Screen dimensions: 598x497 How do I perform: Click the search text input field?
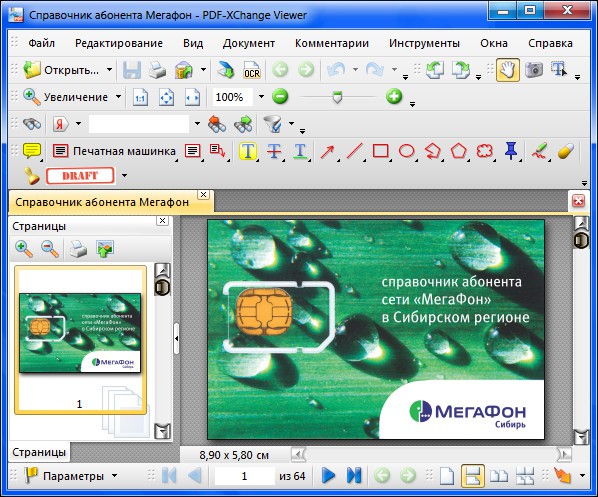[139, 124]
